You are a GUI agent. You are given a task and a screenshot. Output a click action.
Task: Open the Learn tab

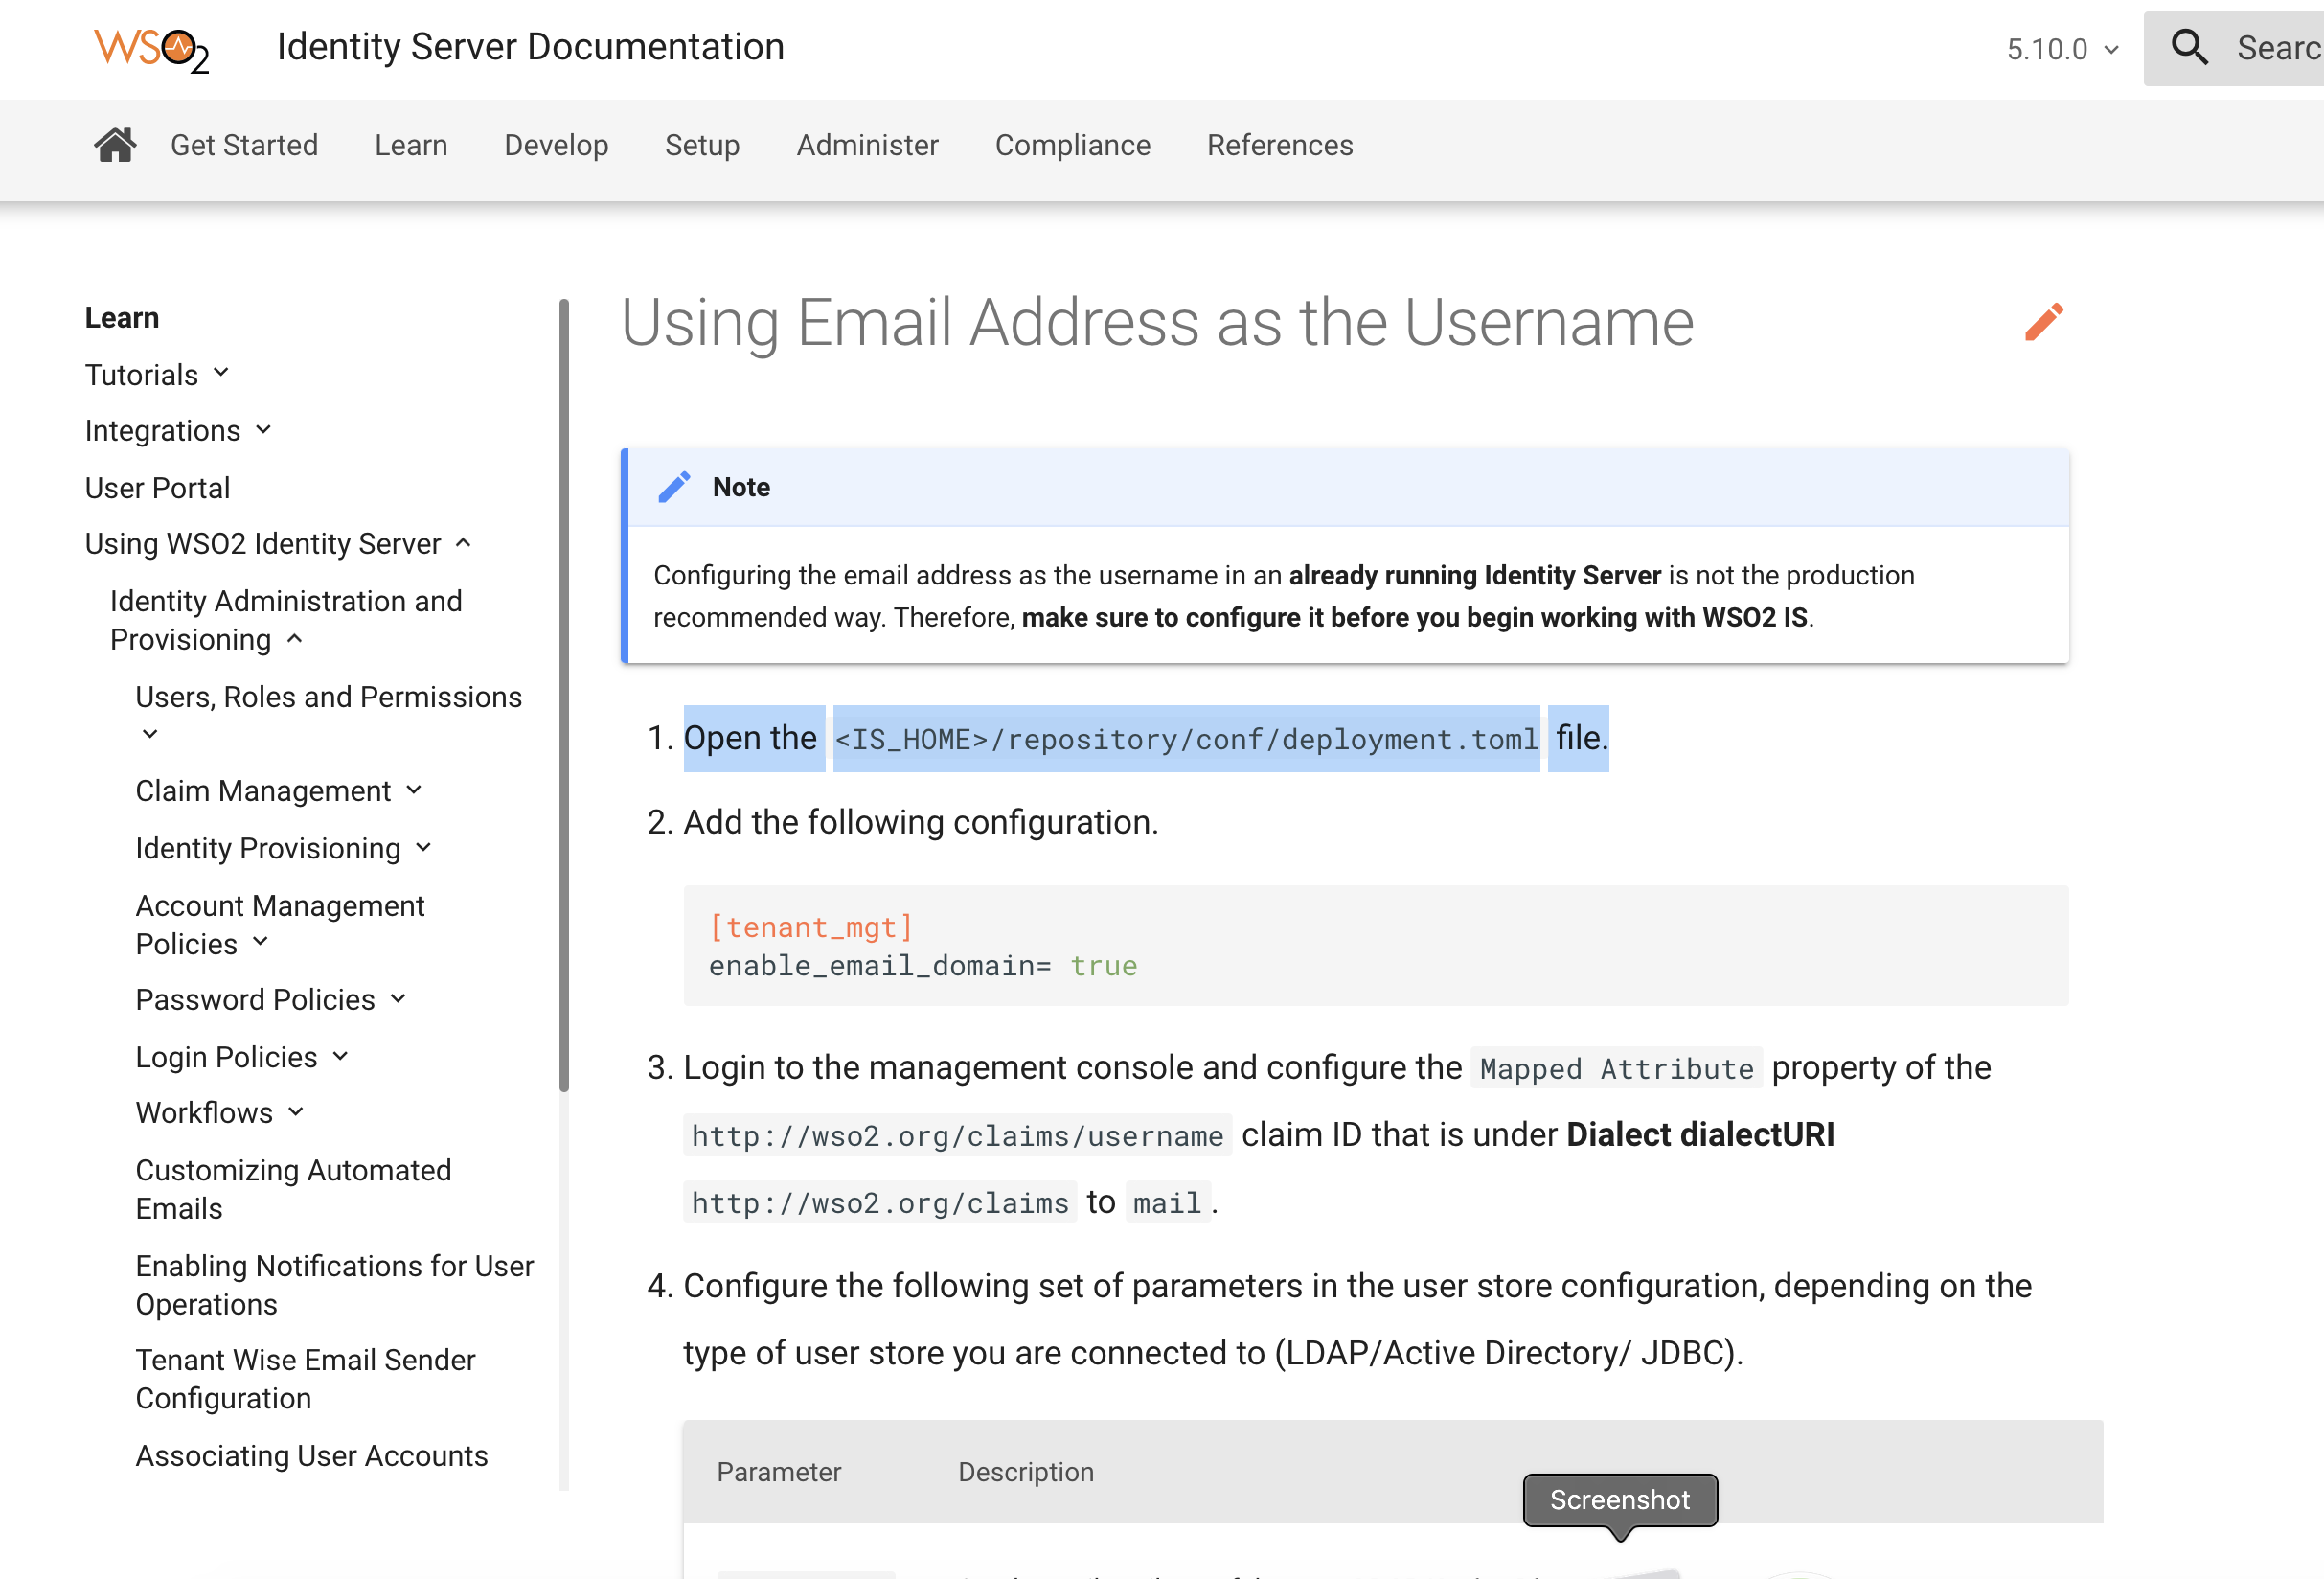pos(411,145)
